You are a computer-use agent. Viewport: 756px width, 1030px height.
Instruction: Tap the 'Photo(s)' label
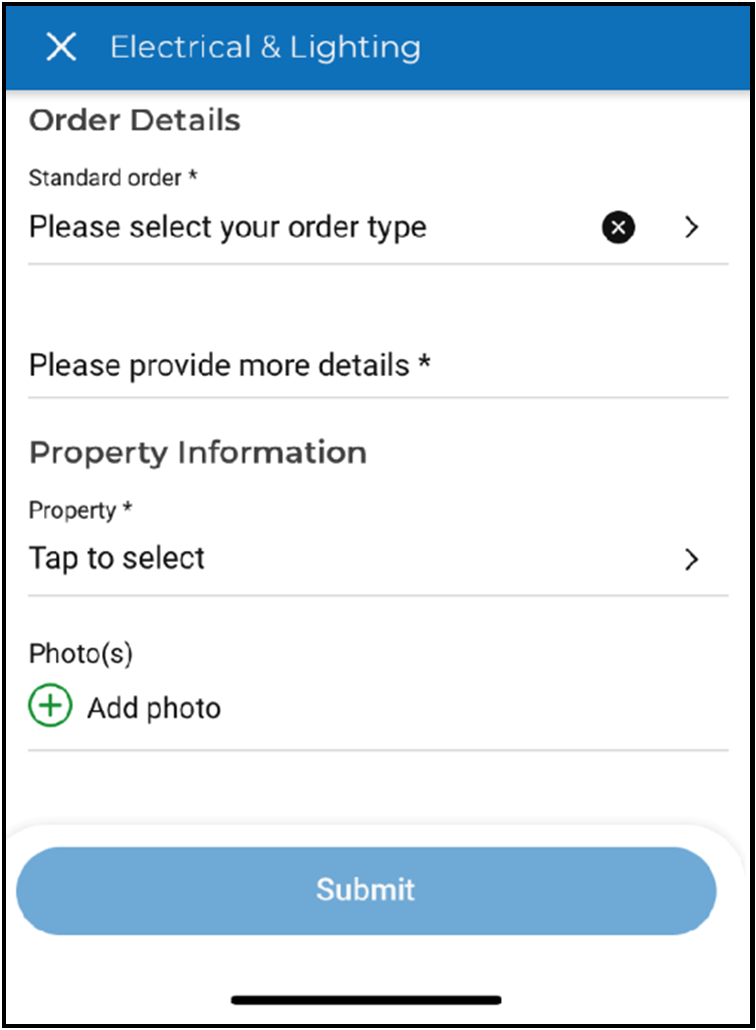coord(81,653)
